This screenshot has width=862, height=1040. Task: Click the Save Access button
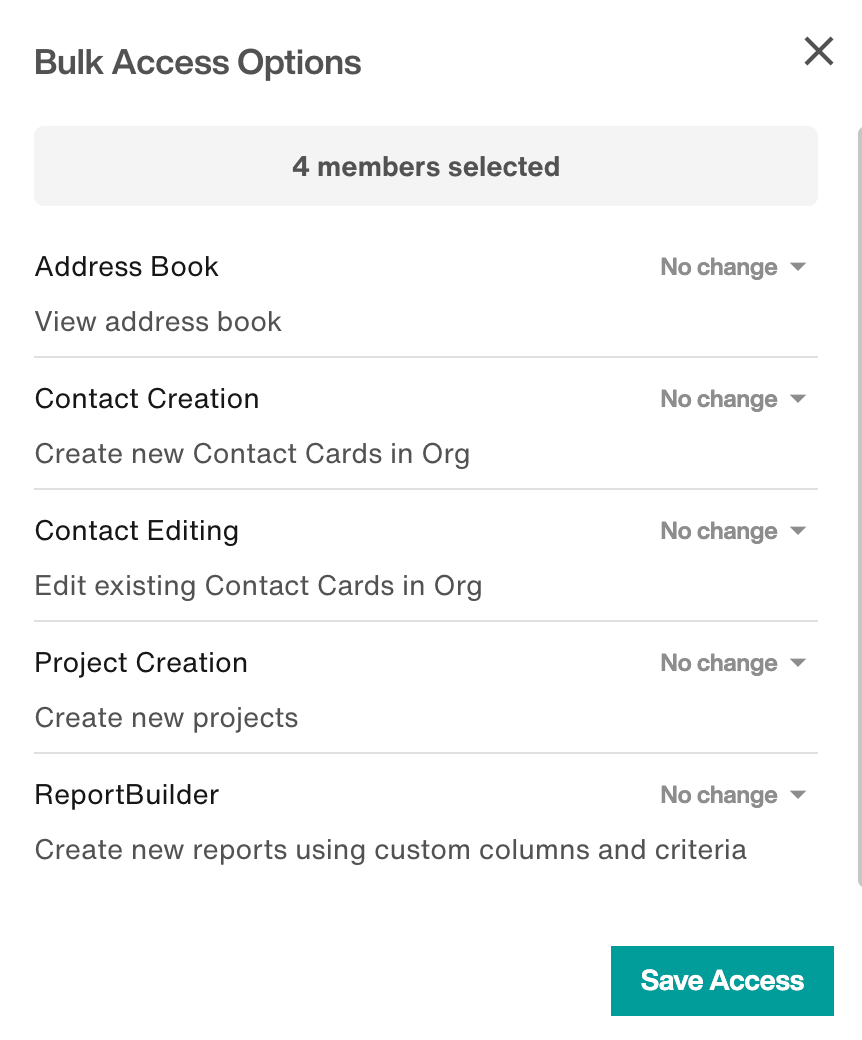722,980
